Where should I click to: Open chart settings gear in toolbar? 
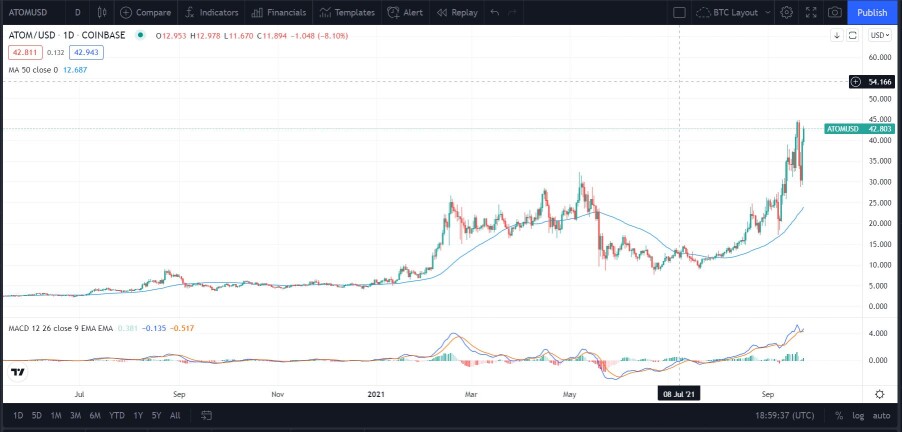[x=787, y=12]
